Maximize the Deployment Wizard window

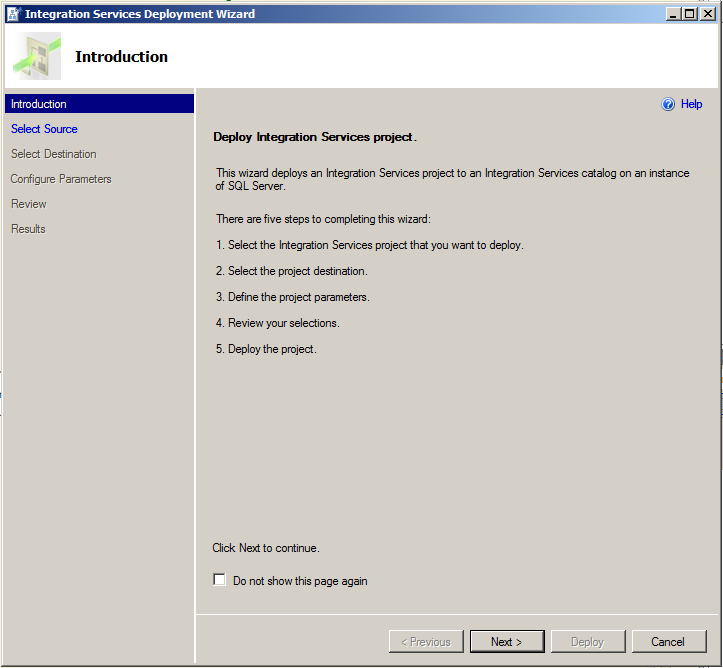point(690,14)
